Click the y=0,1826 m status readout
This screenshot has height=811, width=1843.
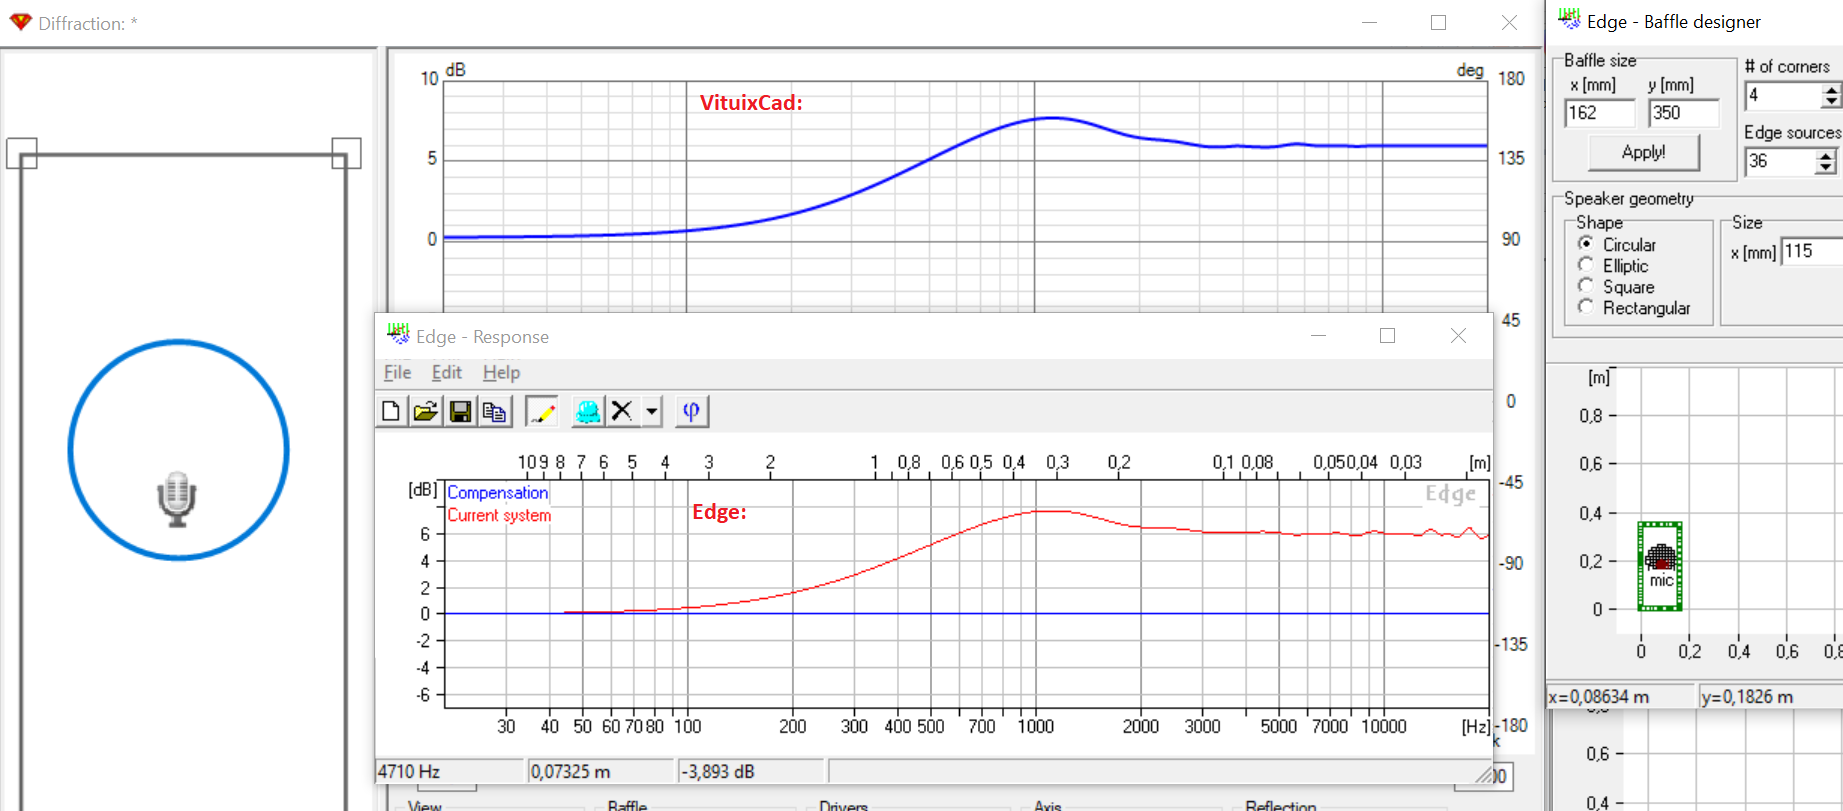click(x=1770, y=696)
